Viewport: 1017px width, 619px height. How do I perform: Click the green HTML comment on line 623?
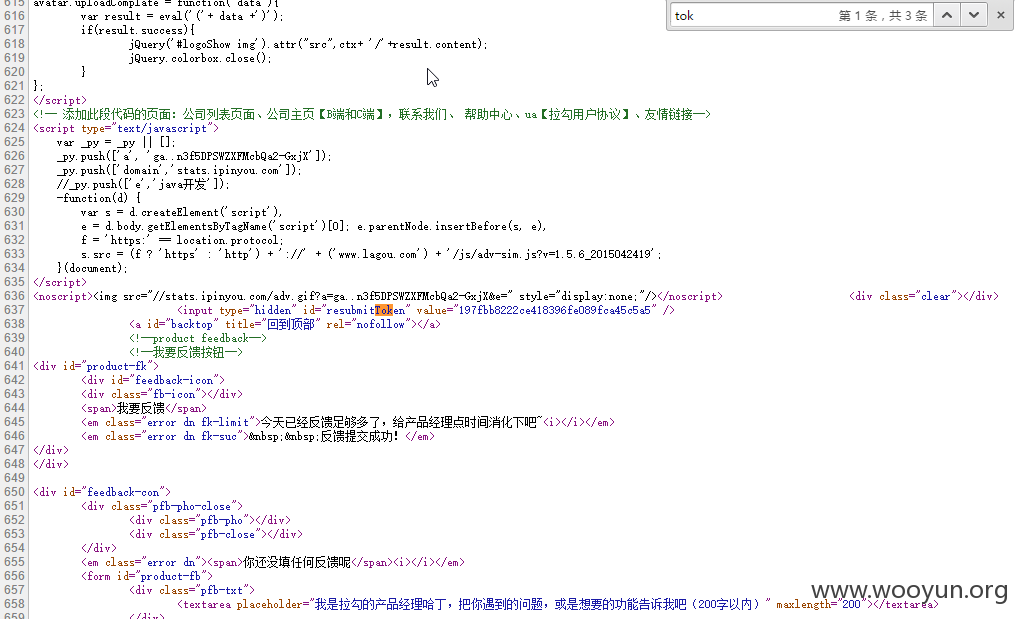coord(372,114)
